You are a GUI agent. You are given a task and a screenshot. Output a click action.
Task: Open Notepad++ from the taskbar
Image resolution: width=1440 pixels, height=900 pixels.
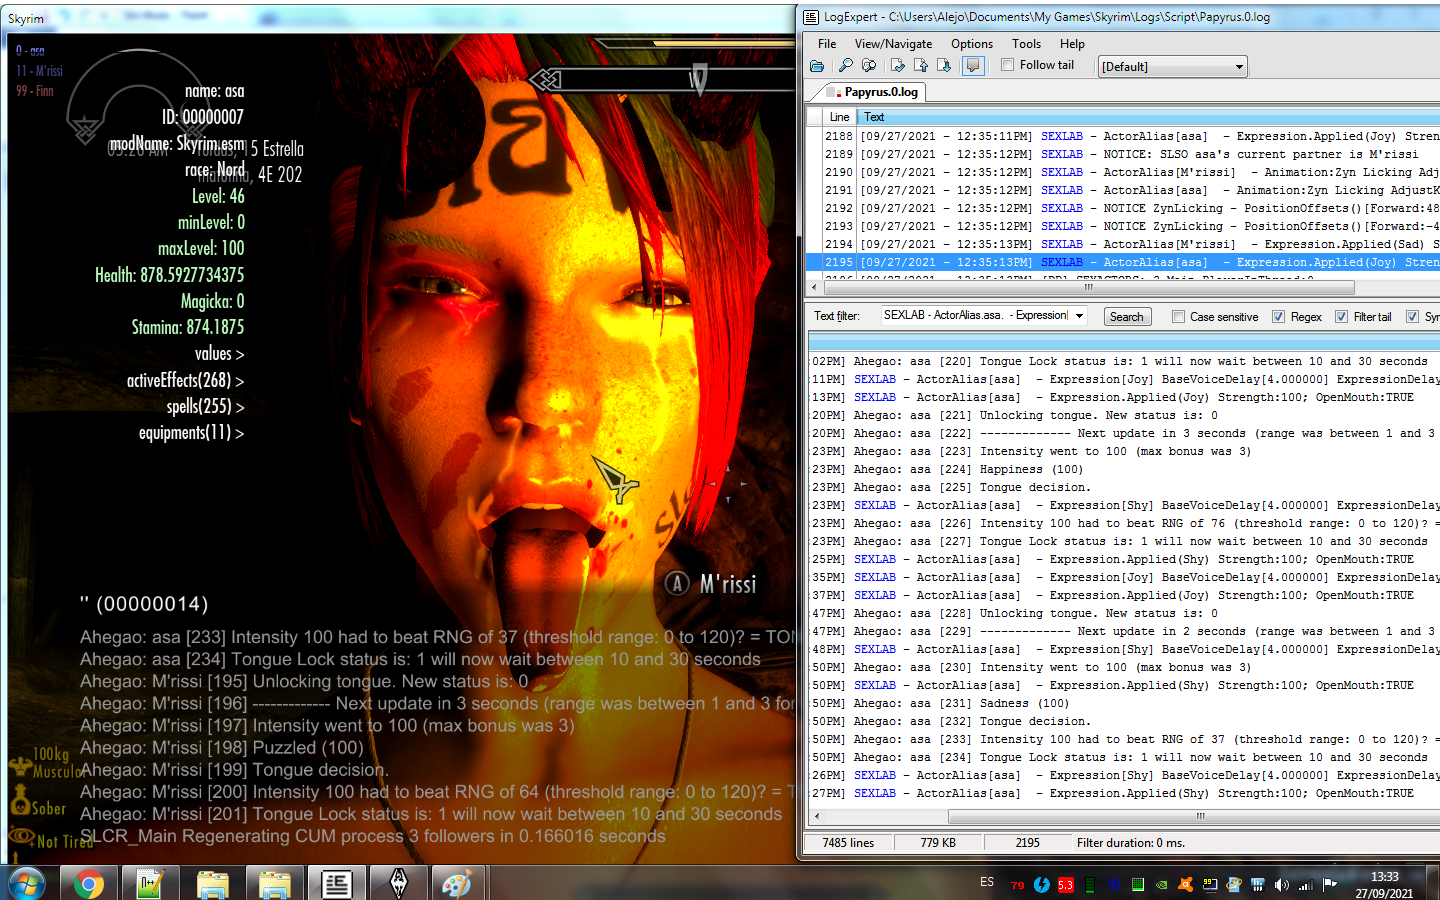point(150,884)
